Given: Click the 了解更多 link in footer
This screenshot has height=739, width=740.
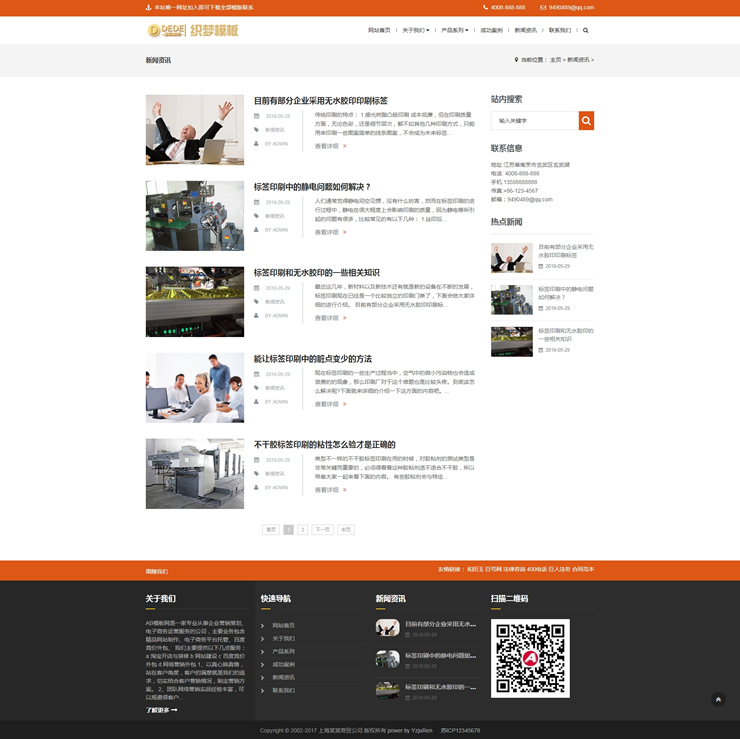Looking at the screenshot, I should click(161, 710).
